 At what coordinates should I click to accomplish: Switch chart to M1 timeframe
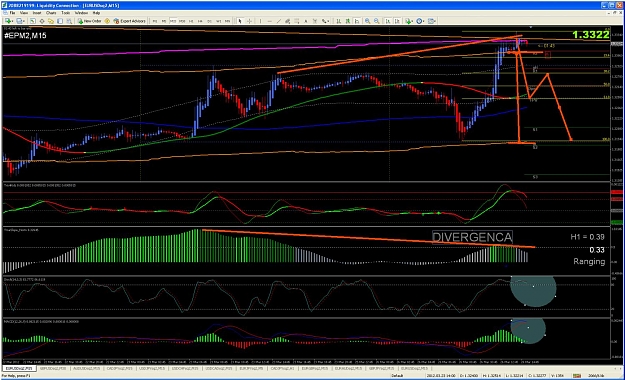coord(155,21)
